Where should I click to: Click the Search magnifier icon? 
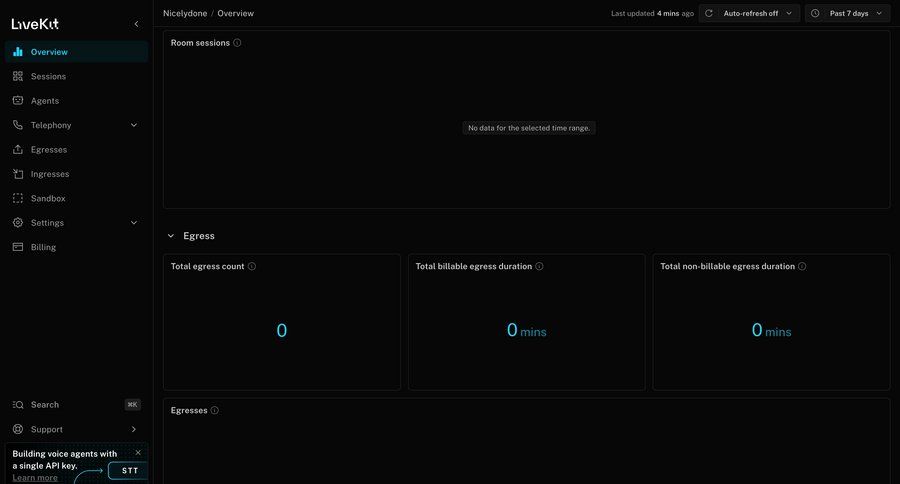click(x=18, y=405)
